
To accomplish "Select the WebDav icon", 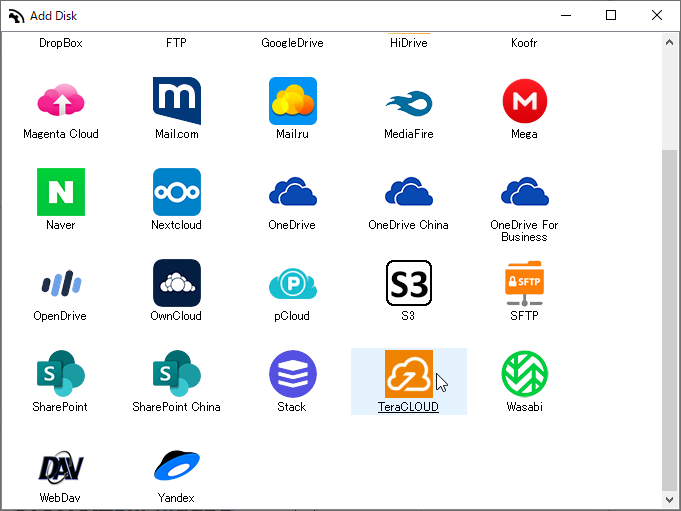I will (x=61, y=465).
